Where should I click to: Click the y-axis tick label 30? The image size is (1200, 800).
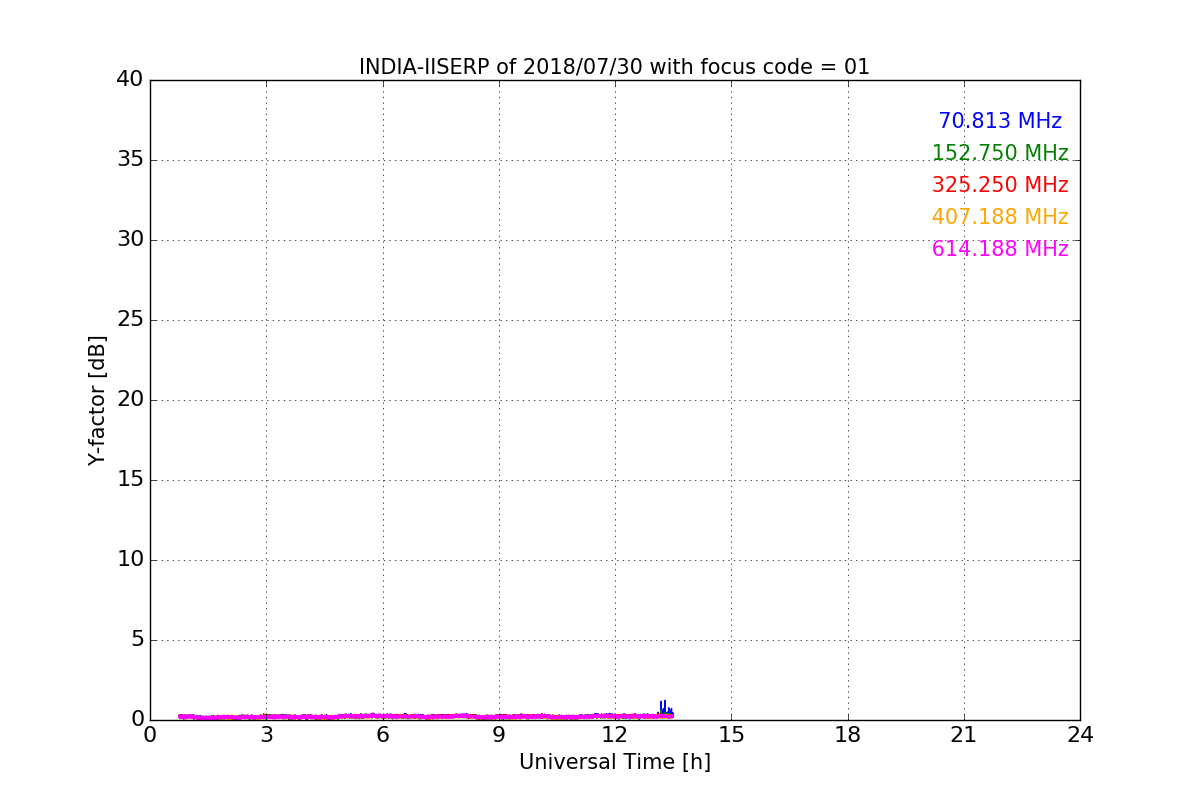click(x=130, y=240)
